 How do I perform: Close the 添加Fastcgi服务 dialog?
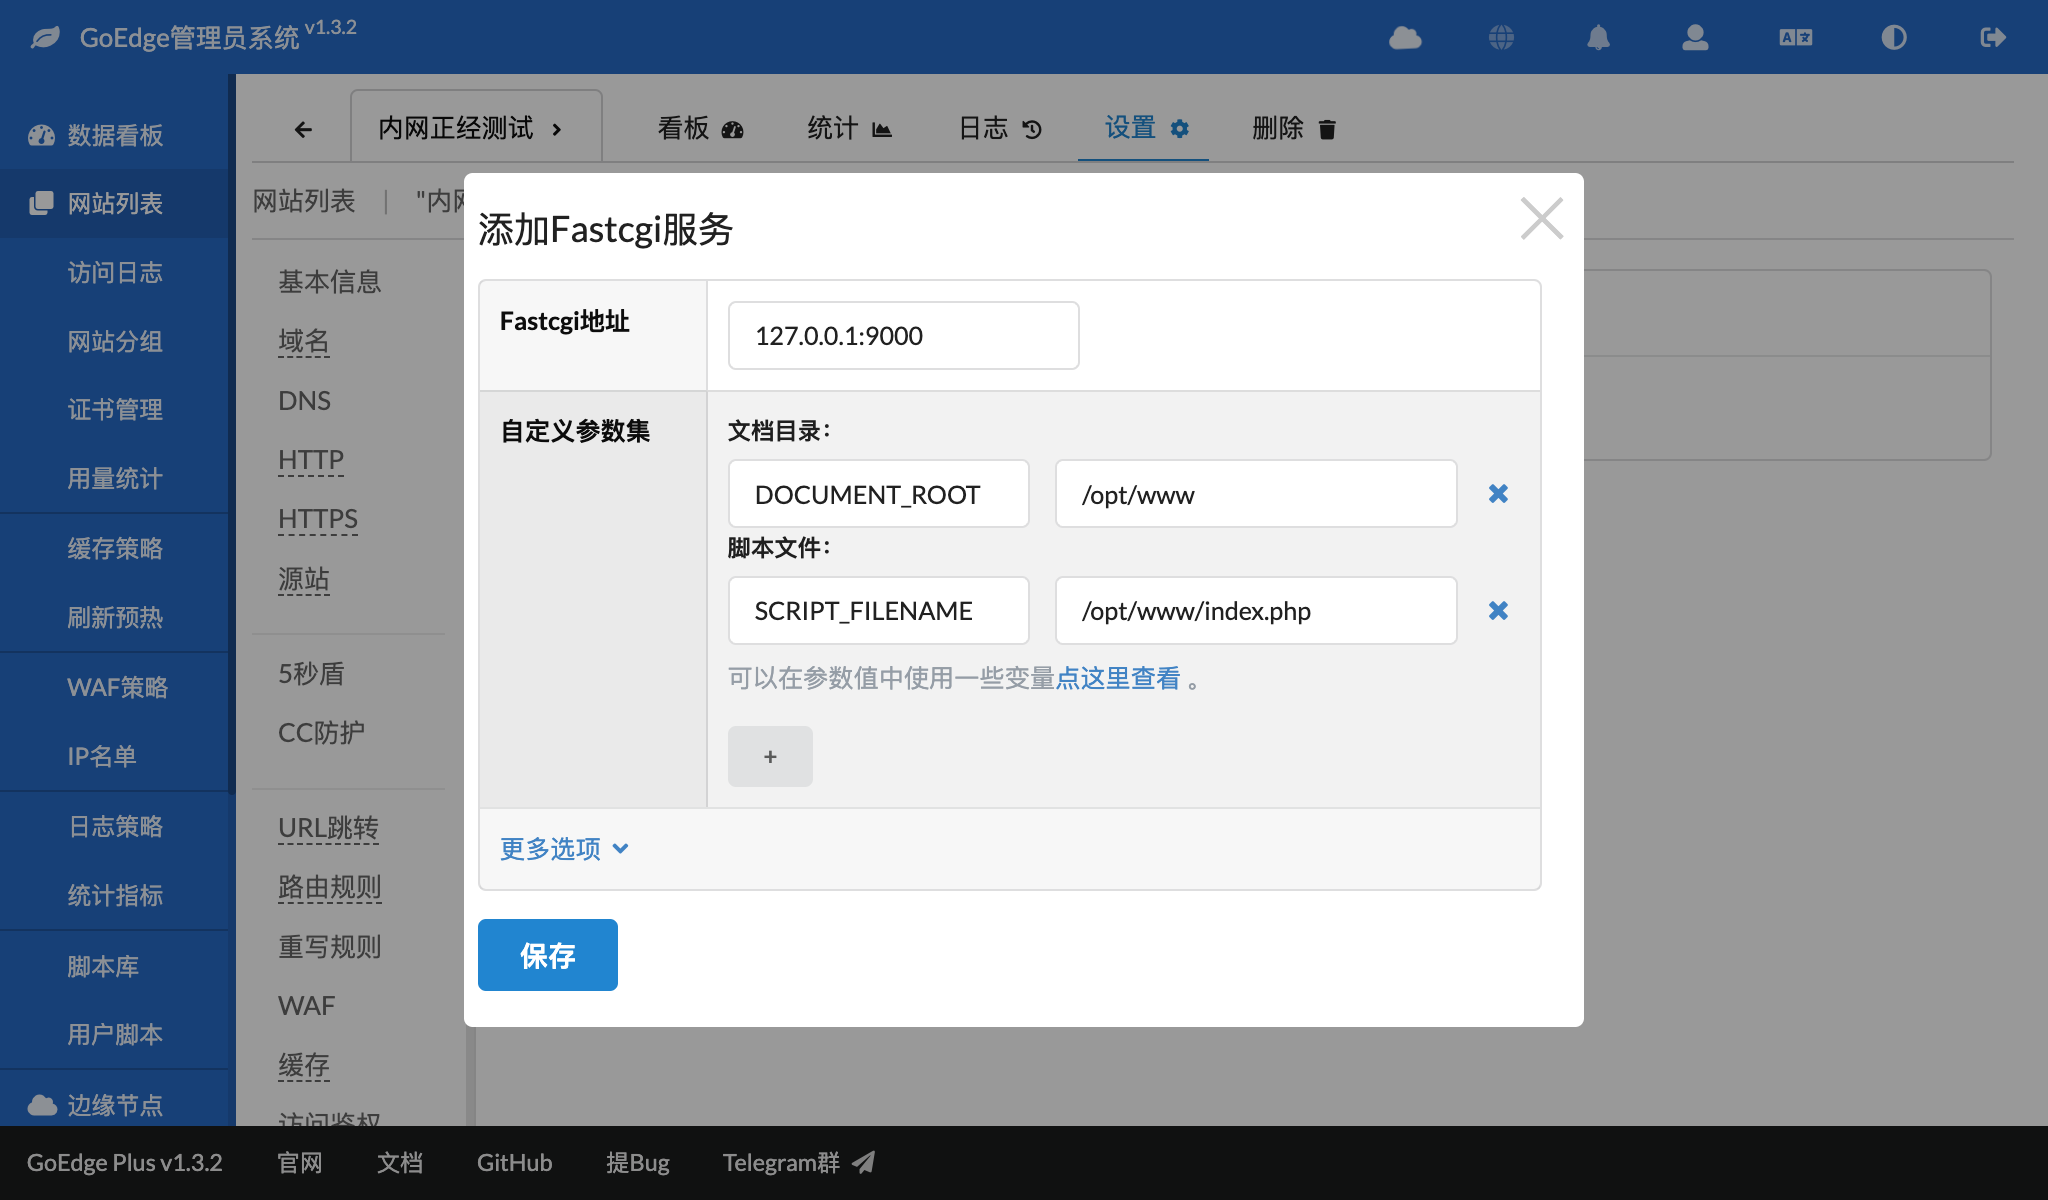tap(1541, 218)
